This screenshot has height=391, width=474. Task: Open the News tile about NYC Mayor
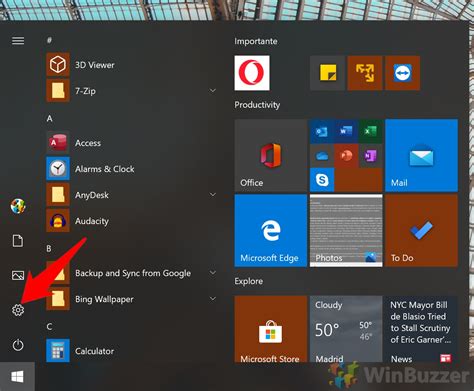pyautogui.click(x=421, y=329)
